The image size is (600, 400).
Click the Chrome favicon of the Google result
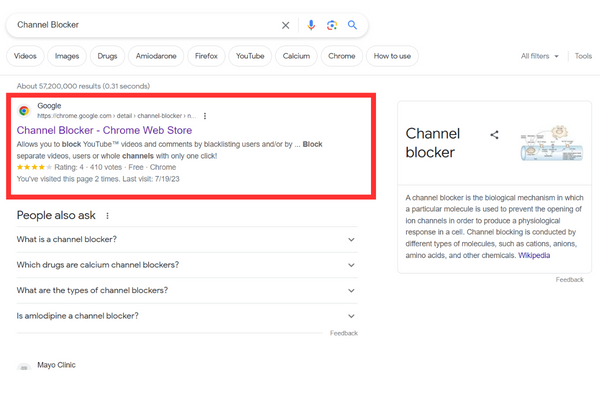(24, 111)
